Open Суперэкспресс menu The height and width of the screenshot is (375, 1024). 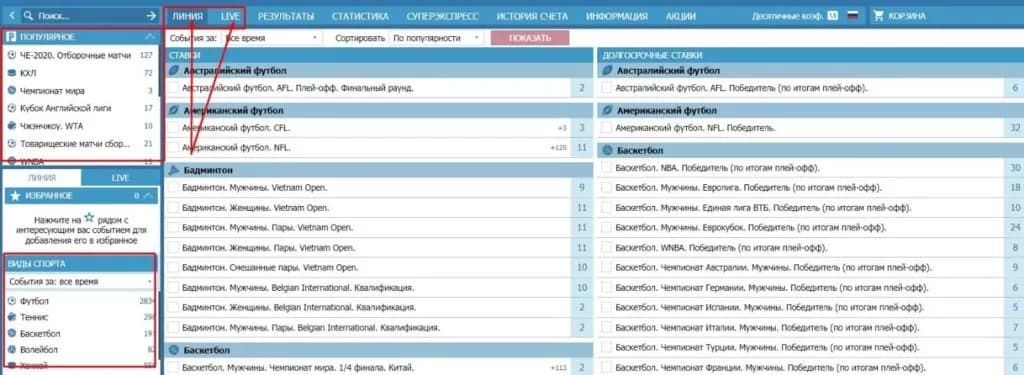(442, 16)
